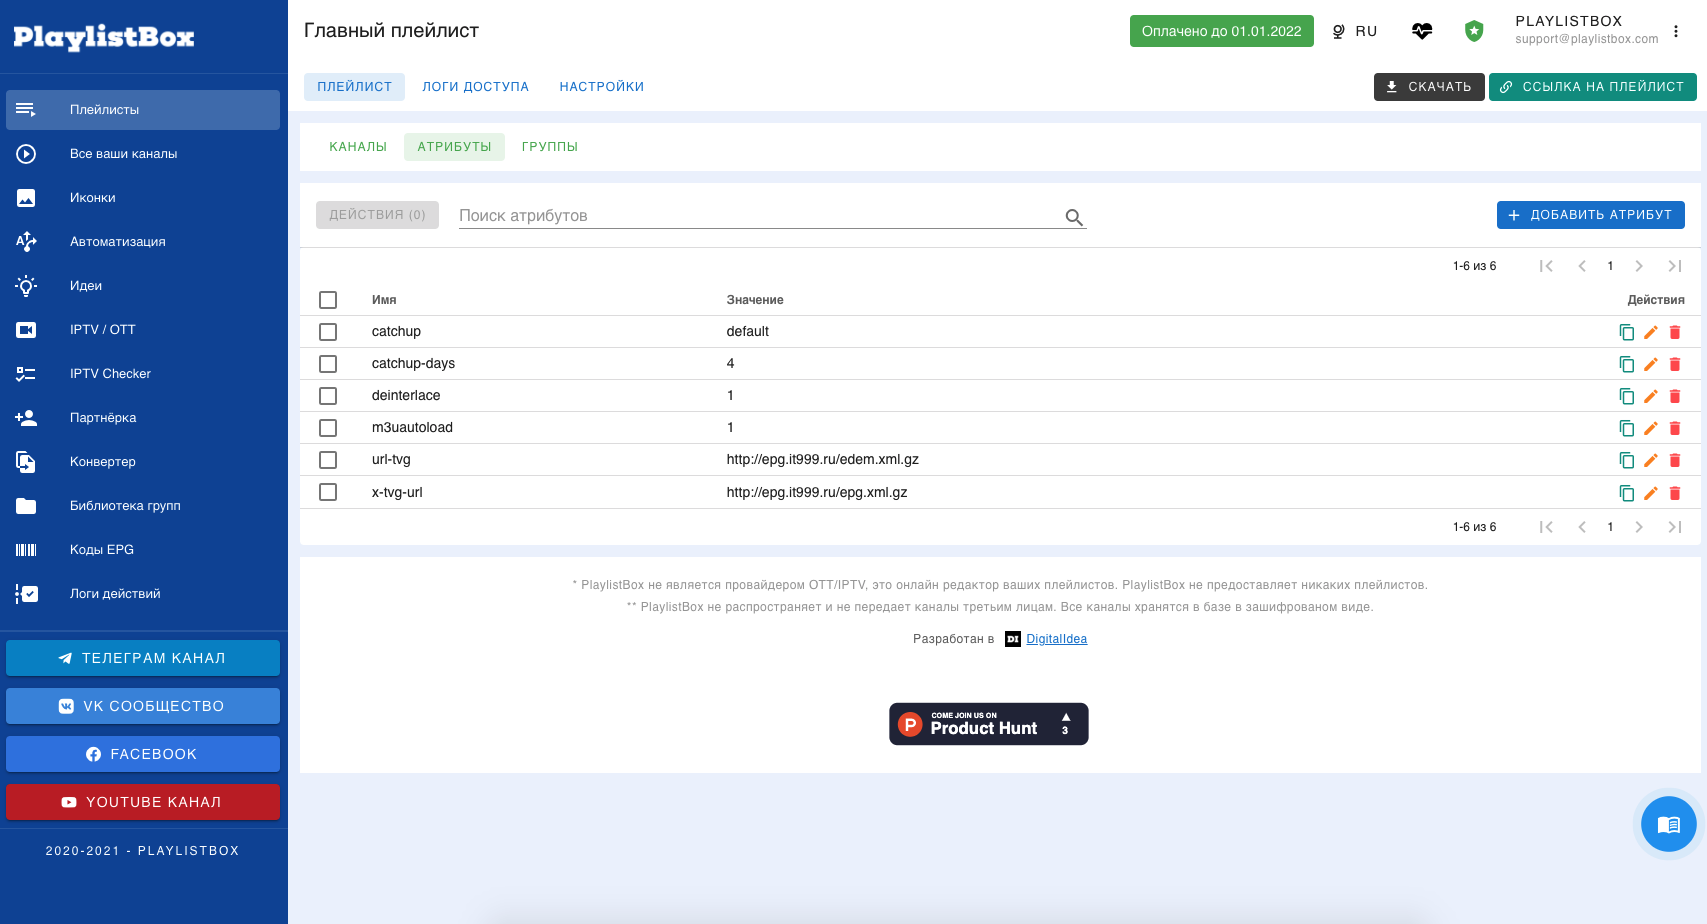1707x924 pixels.
Task: Delete the m3uautoload attribute
Action: tap(1675, 428)
